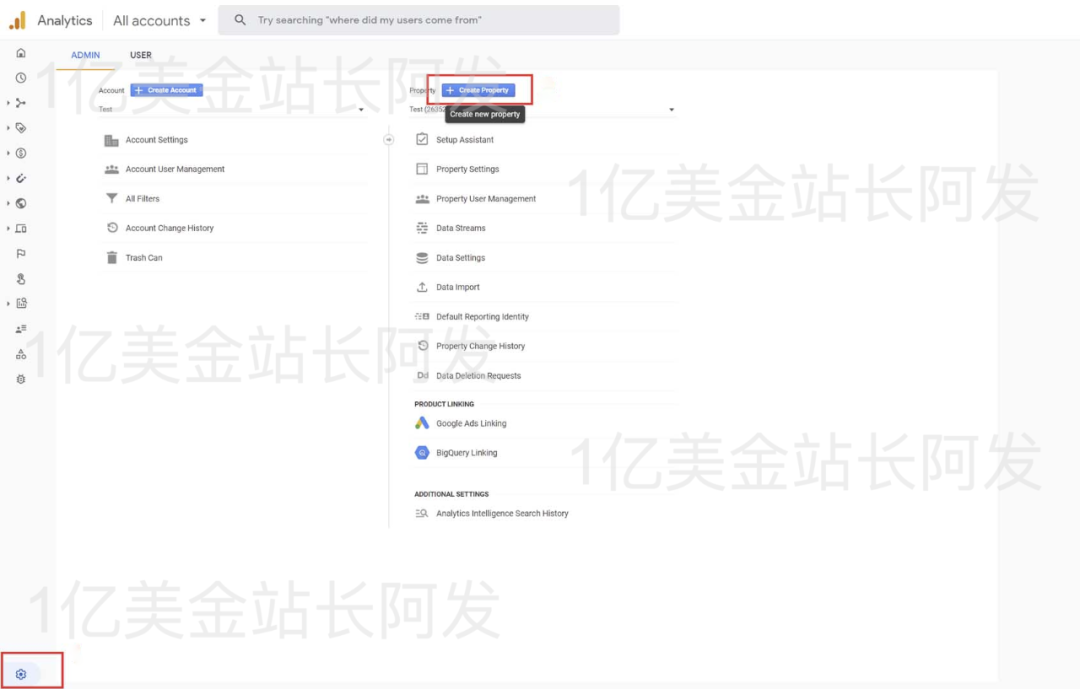Click the round arrow between the account and property columns
Screen dimensions: 1080x689
388,140
